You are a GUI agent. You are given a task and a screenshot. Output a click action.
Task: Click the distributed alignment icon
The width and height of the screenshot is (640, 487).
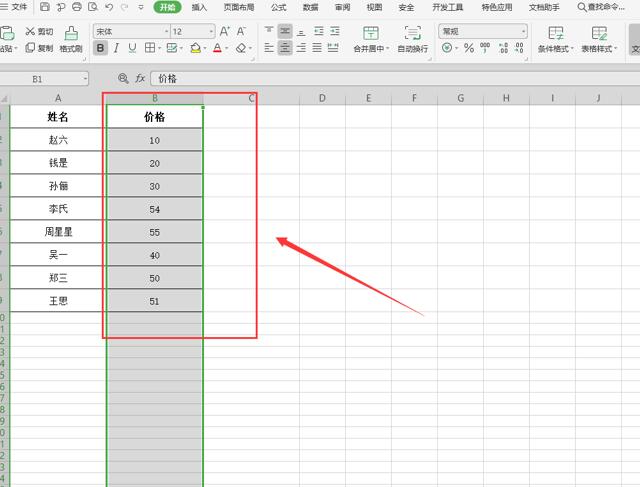(333, 48)
